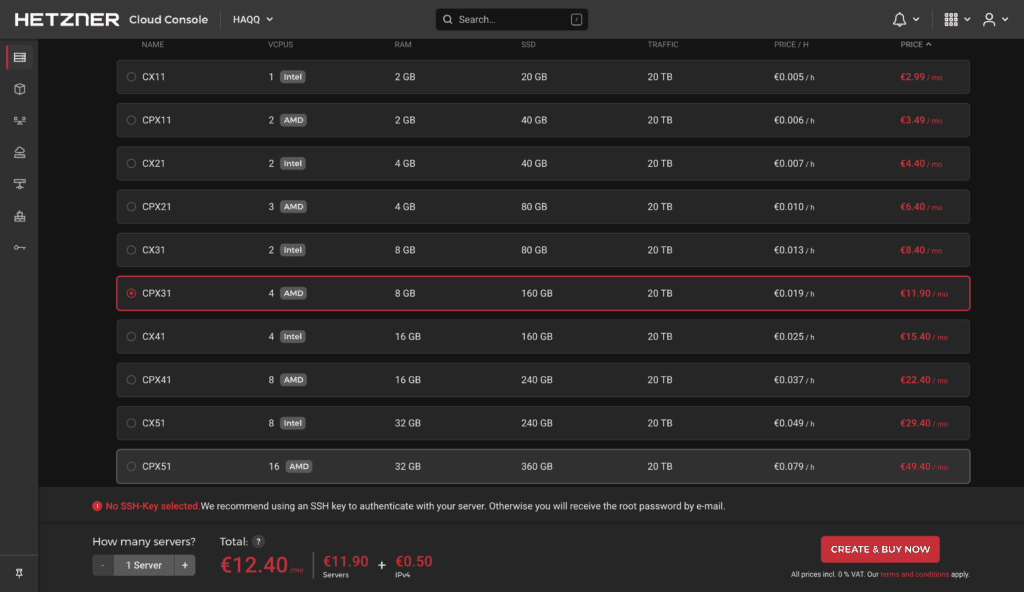Open the Load Balancers sidebar icon
Viewport: 1024px width, 592px height.
pos(20,184)
